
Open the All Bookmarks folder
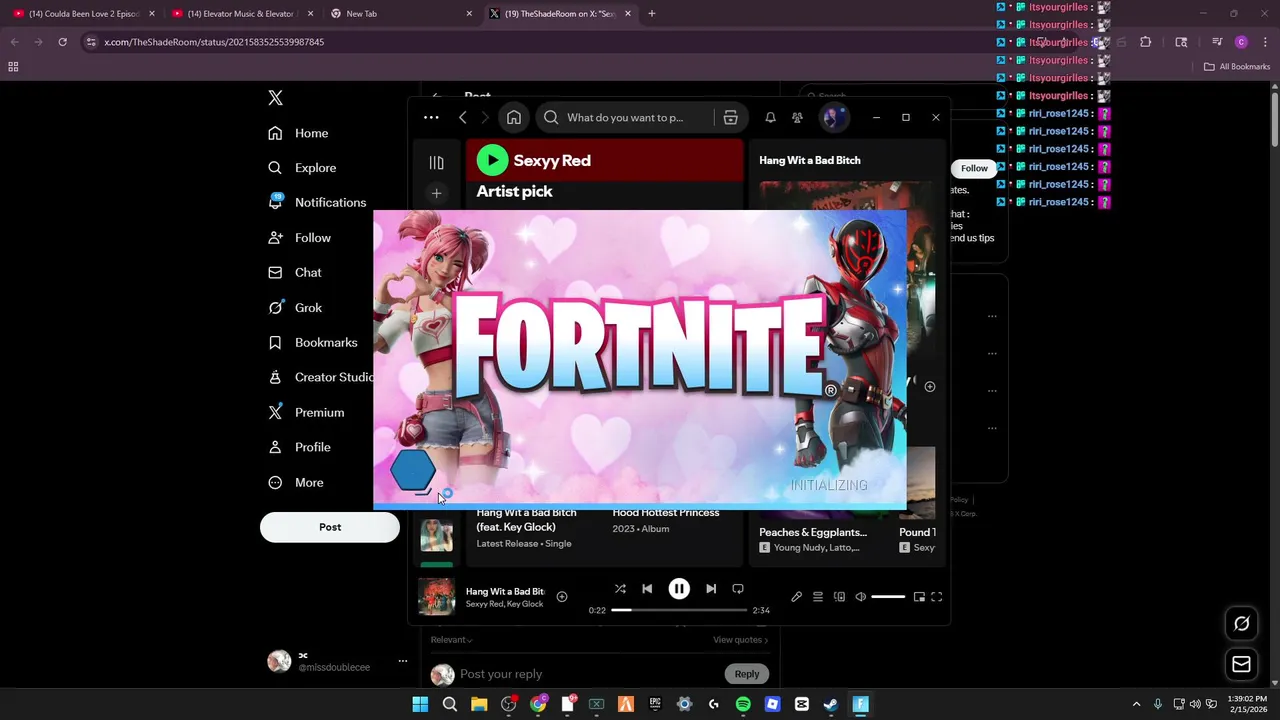(x=1237, y=67)
